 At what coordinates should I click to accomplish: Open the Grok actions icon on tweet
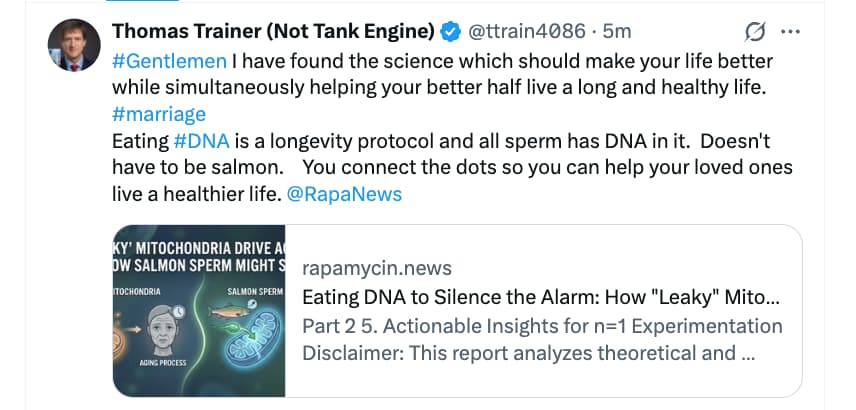(x=758, y=30)
